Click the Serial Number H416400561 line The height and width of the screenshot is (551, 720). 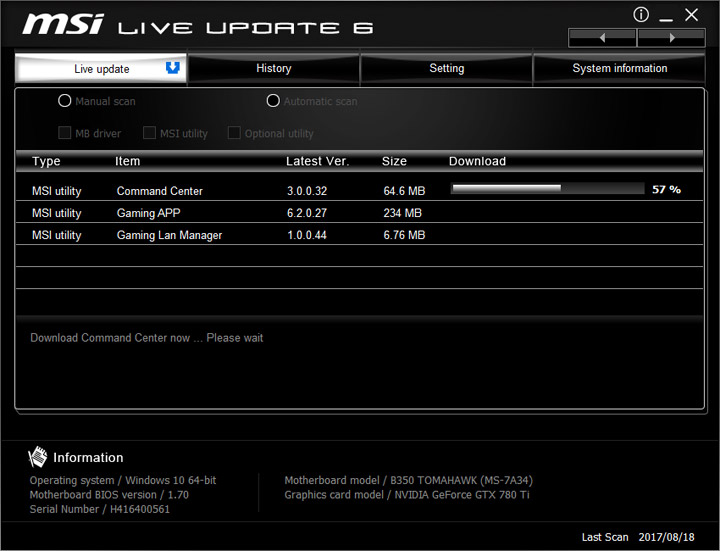tap(100, 509)
